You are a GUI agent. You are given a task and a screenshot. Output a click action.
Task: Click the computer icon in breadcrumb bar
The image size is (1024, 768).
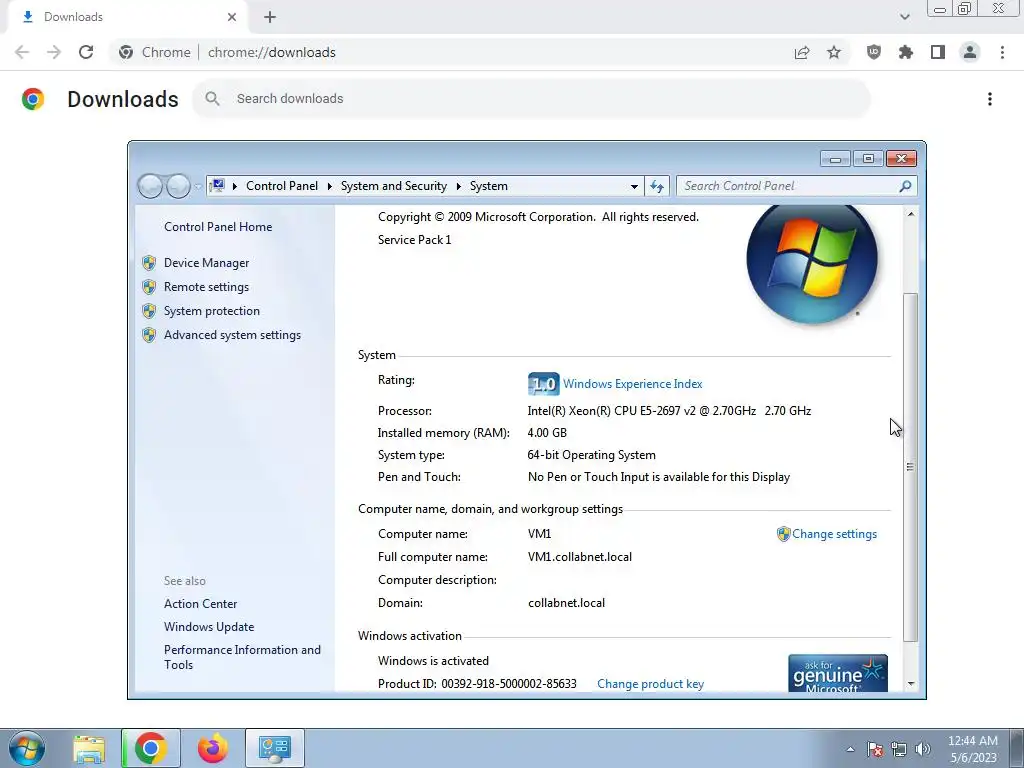(x=217, y=185)
